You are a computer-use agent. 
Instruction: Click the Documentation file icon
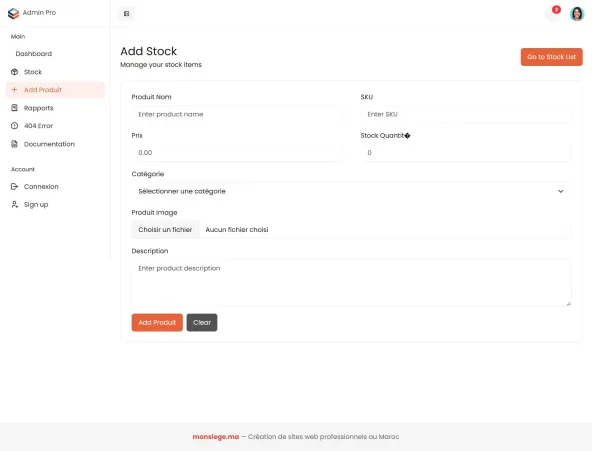point(14,144)
